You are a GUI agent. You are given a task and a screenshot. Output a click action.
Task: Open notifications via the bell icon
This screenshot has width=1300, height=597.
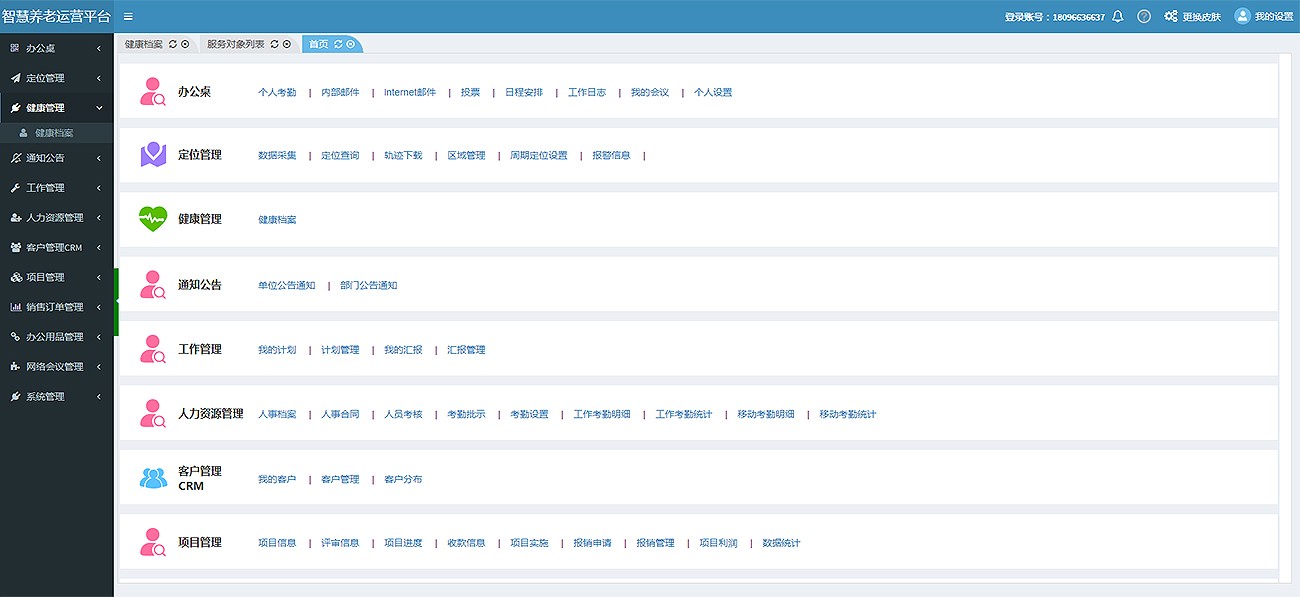(x=1118, y=16)
